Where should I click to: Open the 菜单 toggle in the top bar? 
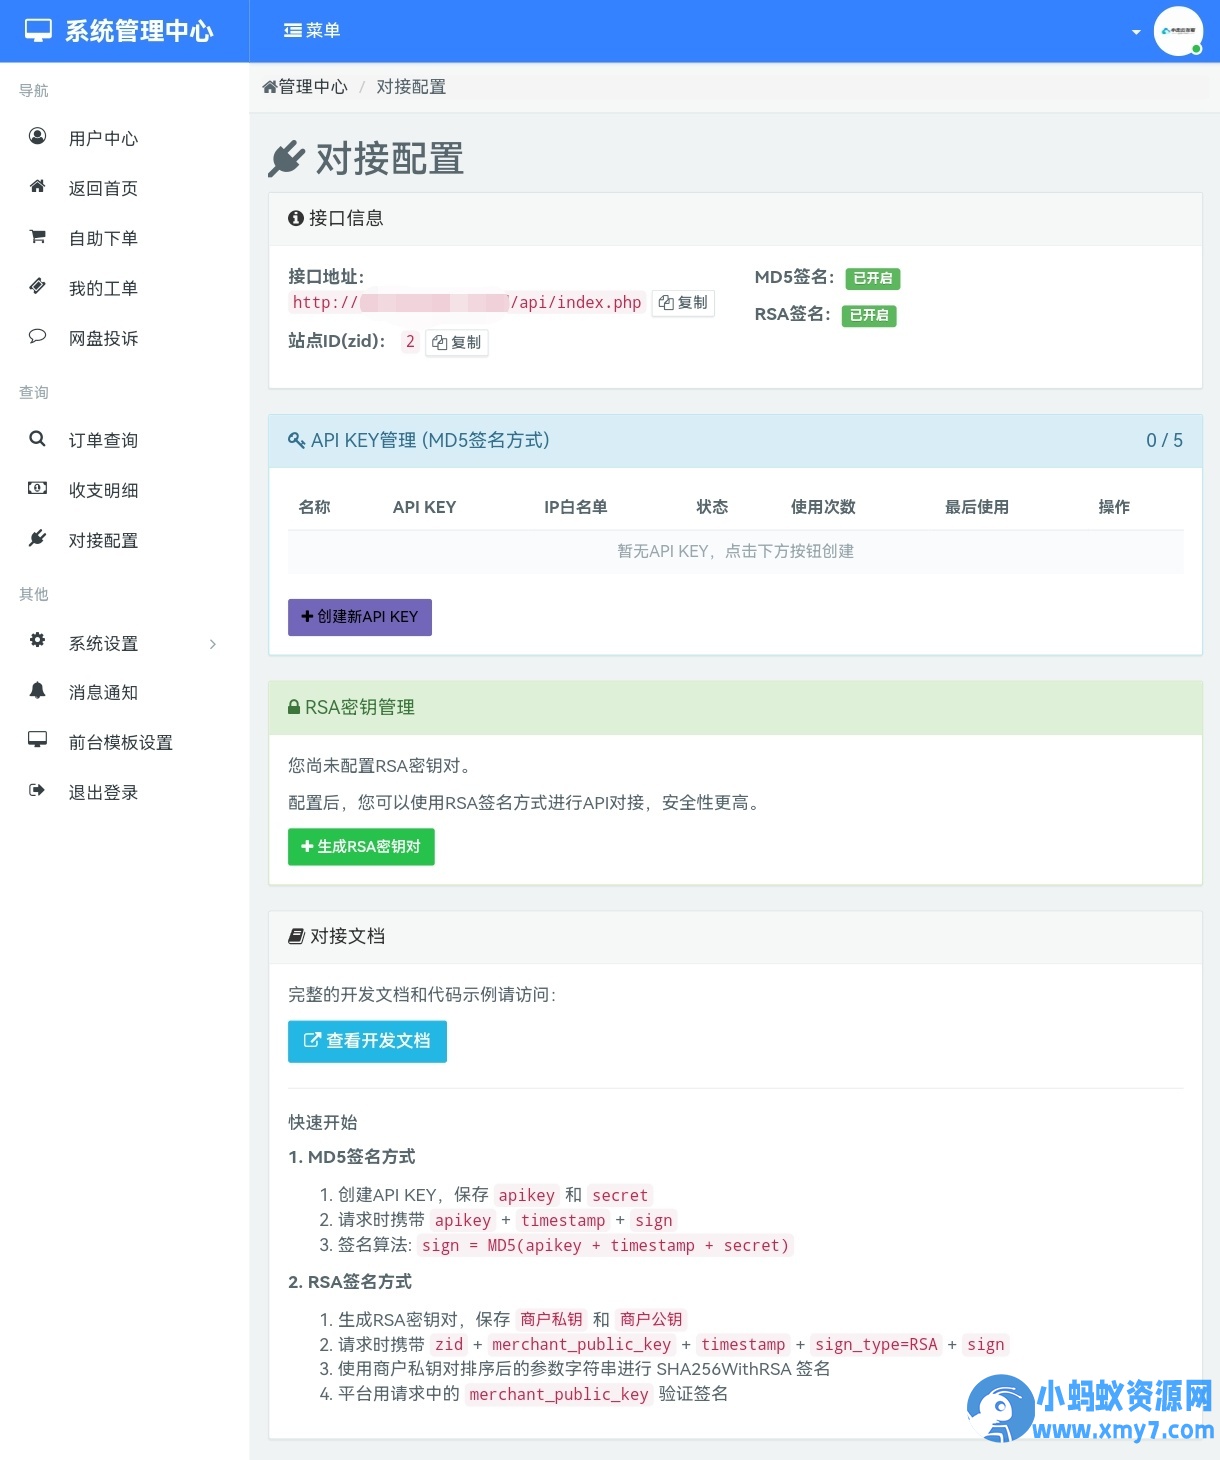click(x=312, y=31)
